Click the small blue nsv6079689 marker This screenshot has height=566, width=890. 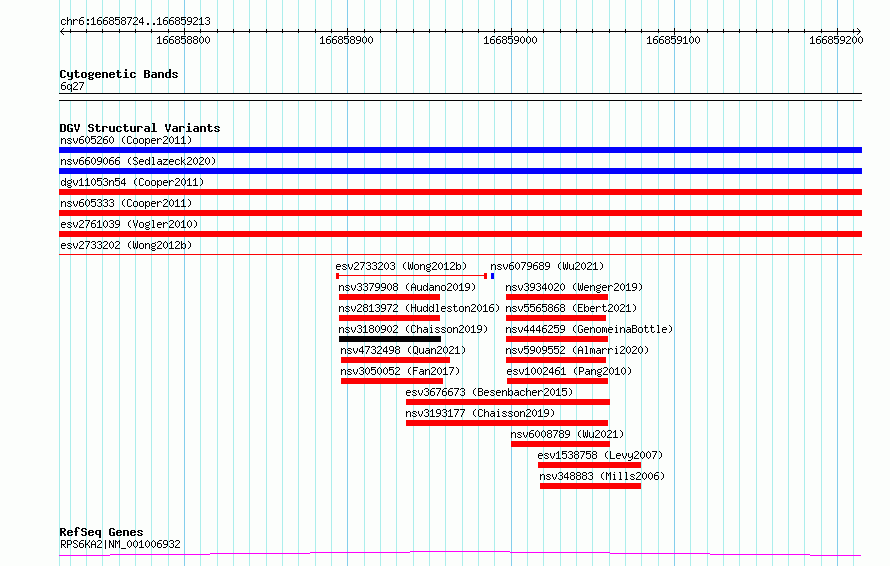492,276
